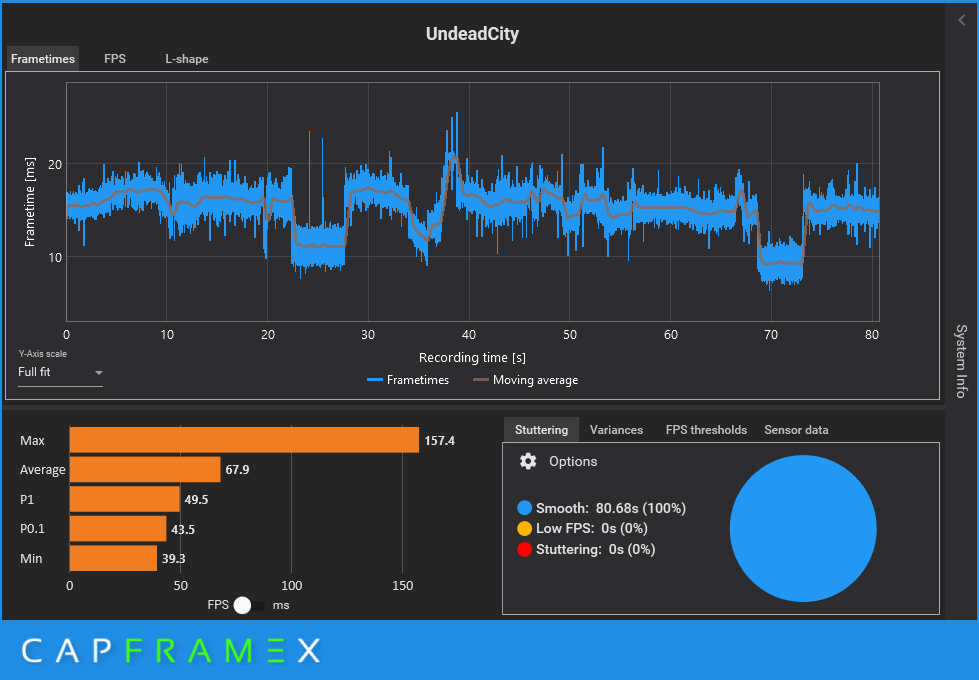979x680 pixels.
Task: Collapse the side panel with chevron arrow
Action: click(x=962, y=21)
